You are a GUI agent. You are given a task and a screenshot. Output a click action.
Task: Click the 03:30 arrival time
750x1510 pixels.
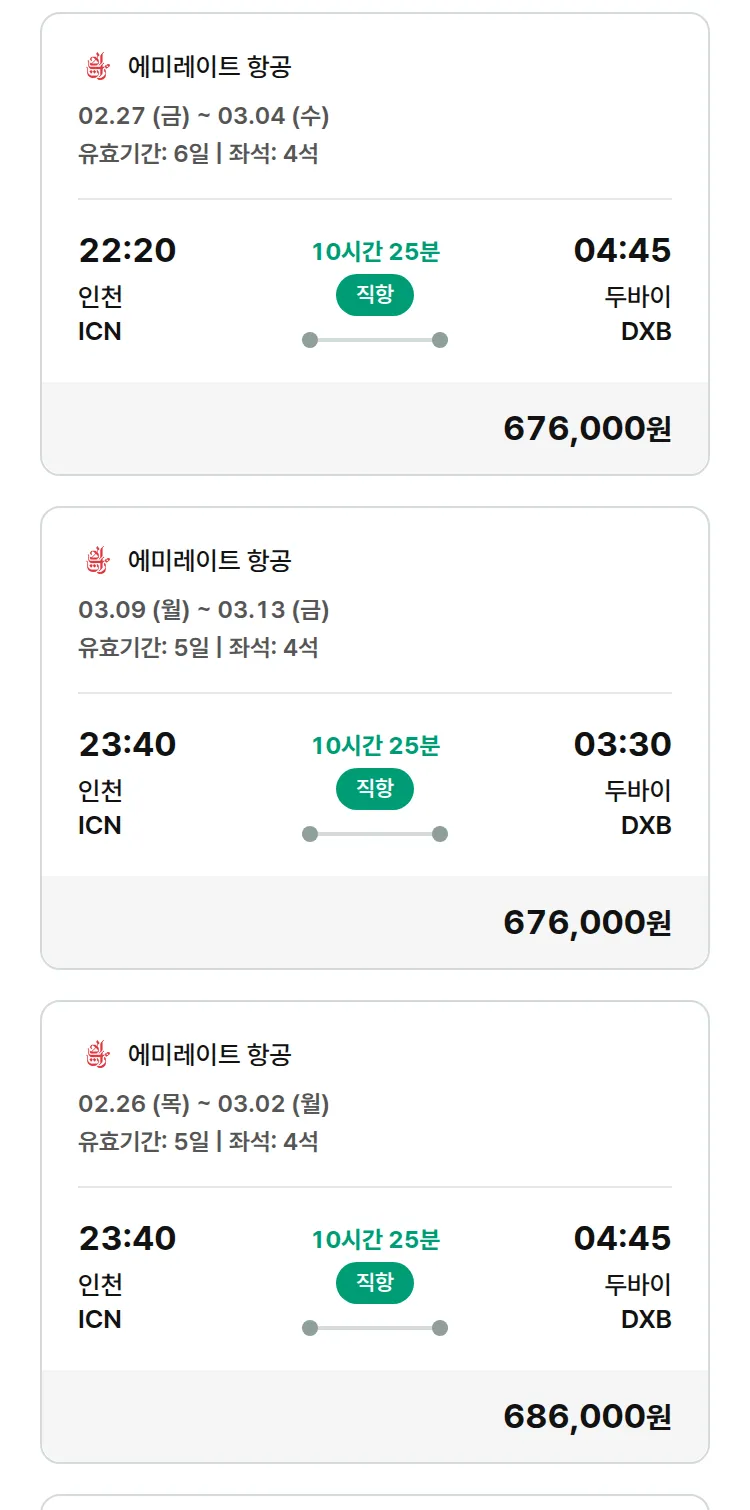click(622, 744)
